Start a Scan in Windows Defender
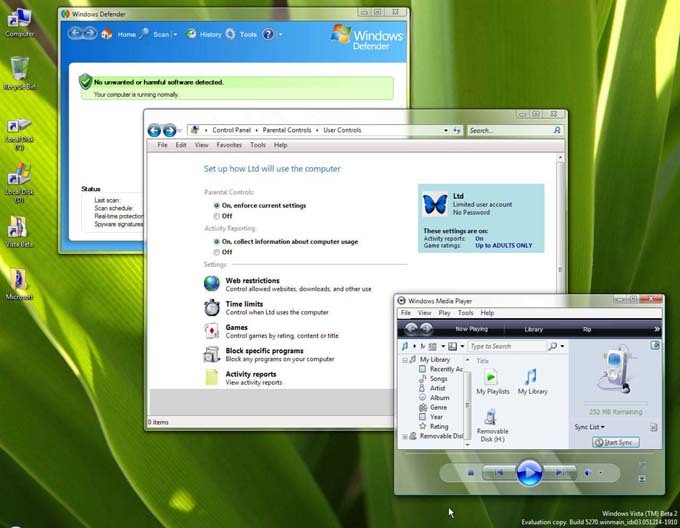 pyautogui.click(x=154, y=34)
